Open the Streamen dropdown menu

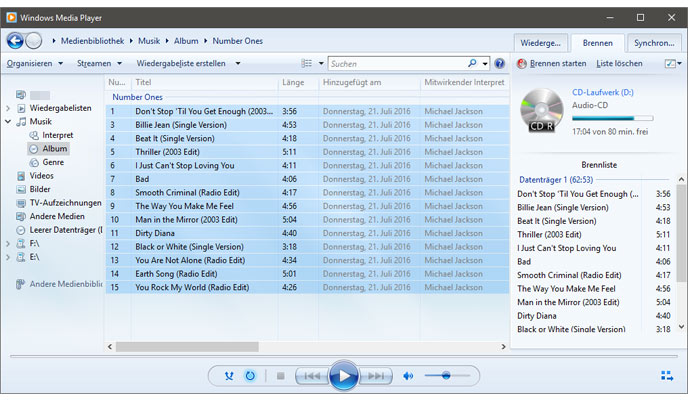click(x=99, y=64)
